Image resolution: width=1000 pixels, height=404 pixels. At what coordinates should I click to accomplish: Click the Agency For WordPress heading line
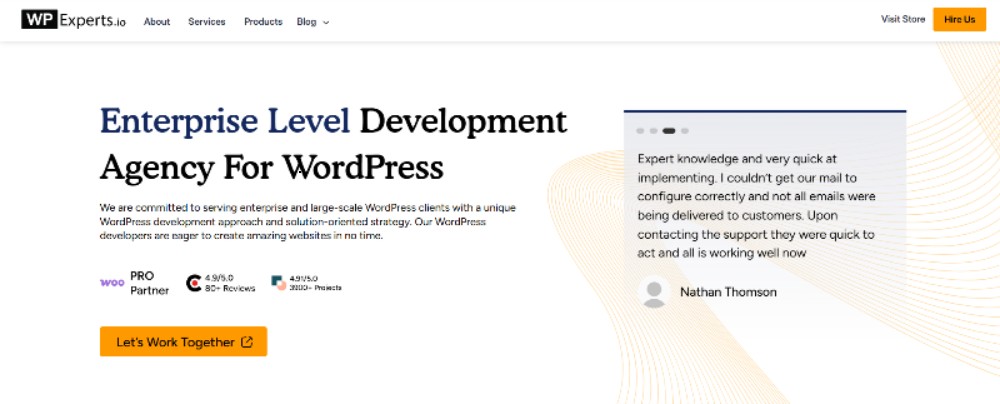(272, 168)
